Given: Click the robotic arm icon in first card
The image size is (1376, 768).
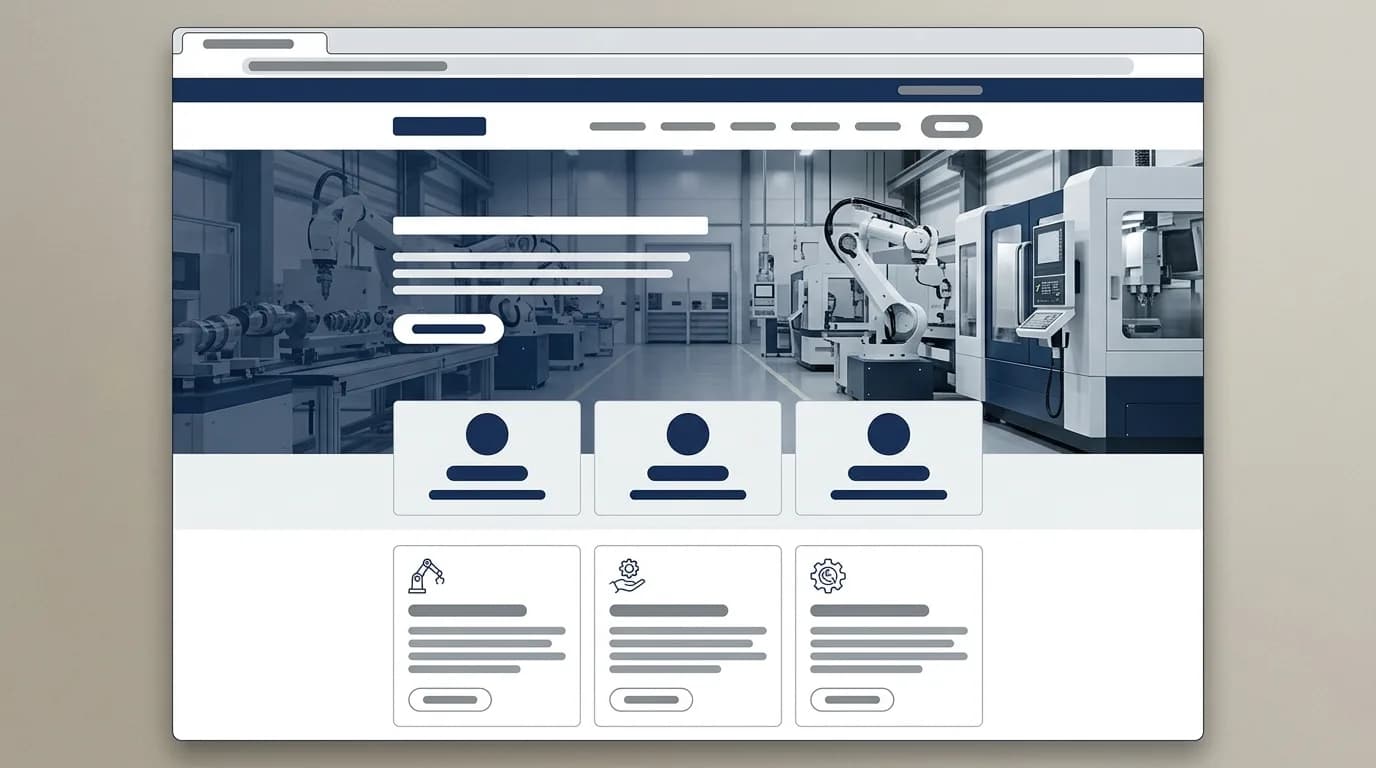Looking at the screenshot, I should (x=426, y=576).
